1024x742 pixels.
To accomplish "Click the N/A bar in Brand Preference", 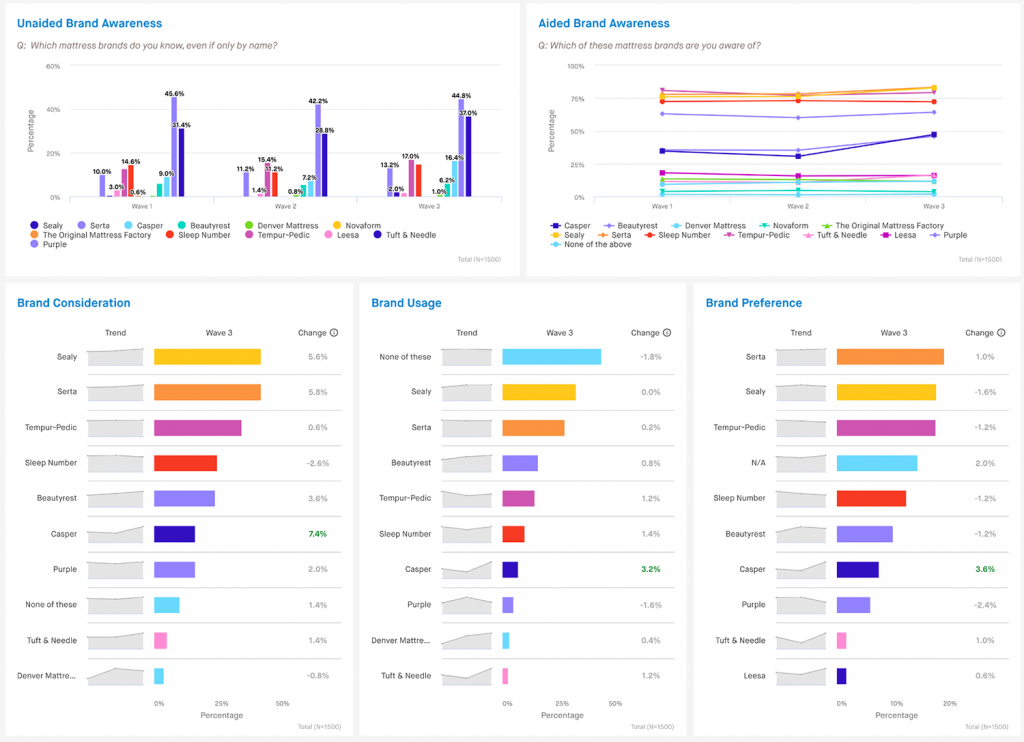I will 876,463.
